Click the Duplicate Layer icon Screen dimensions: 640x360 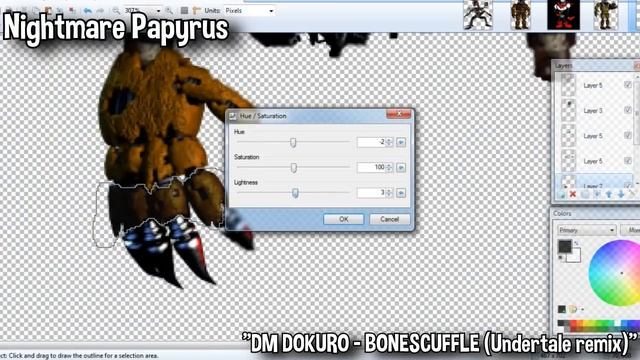(x=585, y=195)
